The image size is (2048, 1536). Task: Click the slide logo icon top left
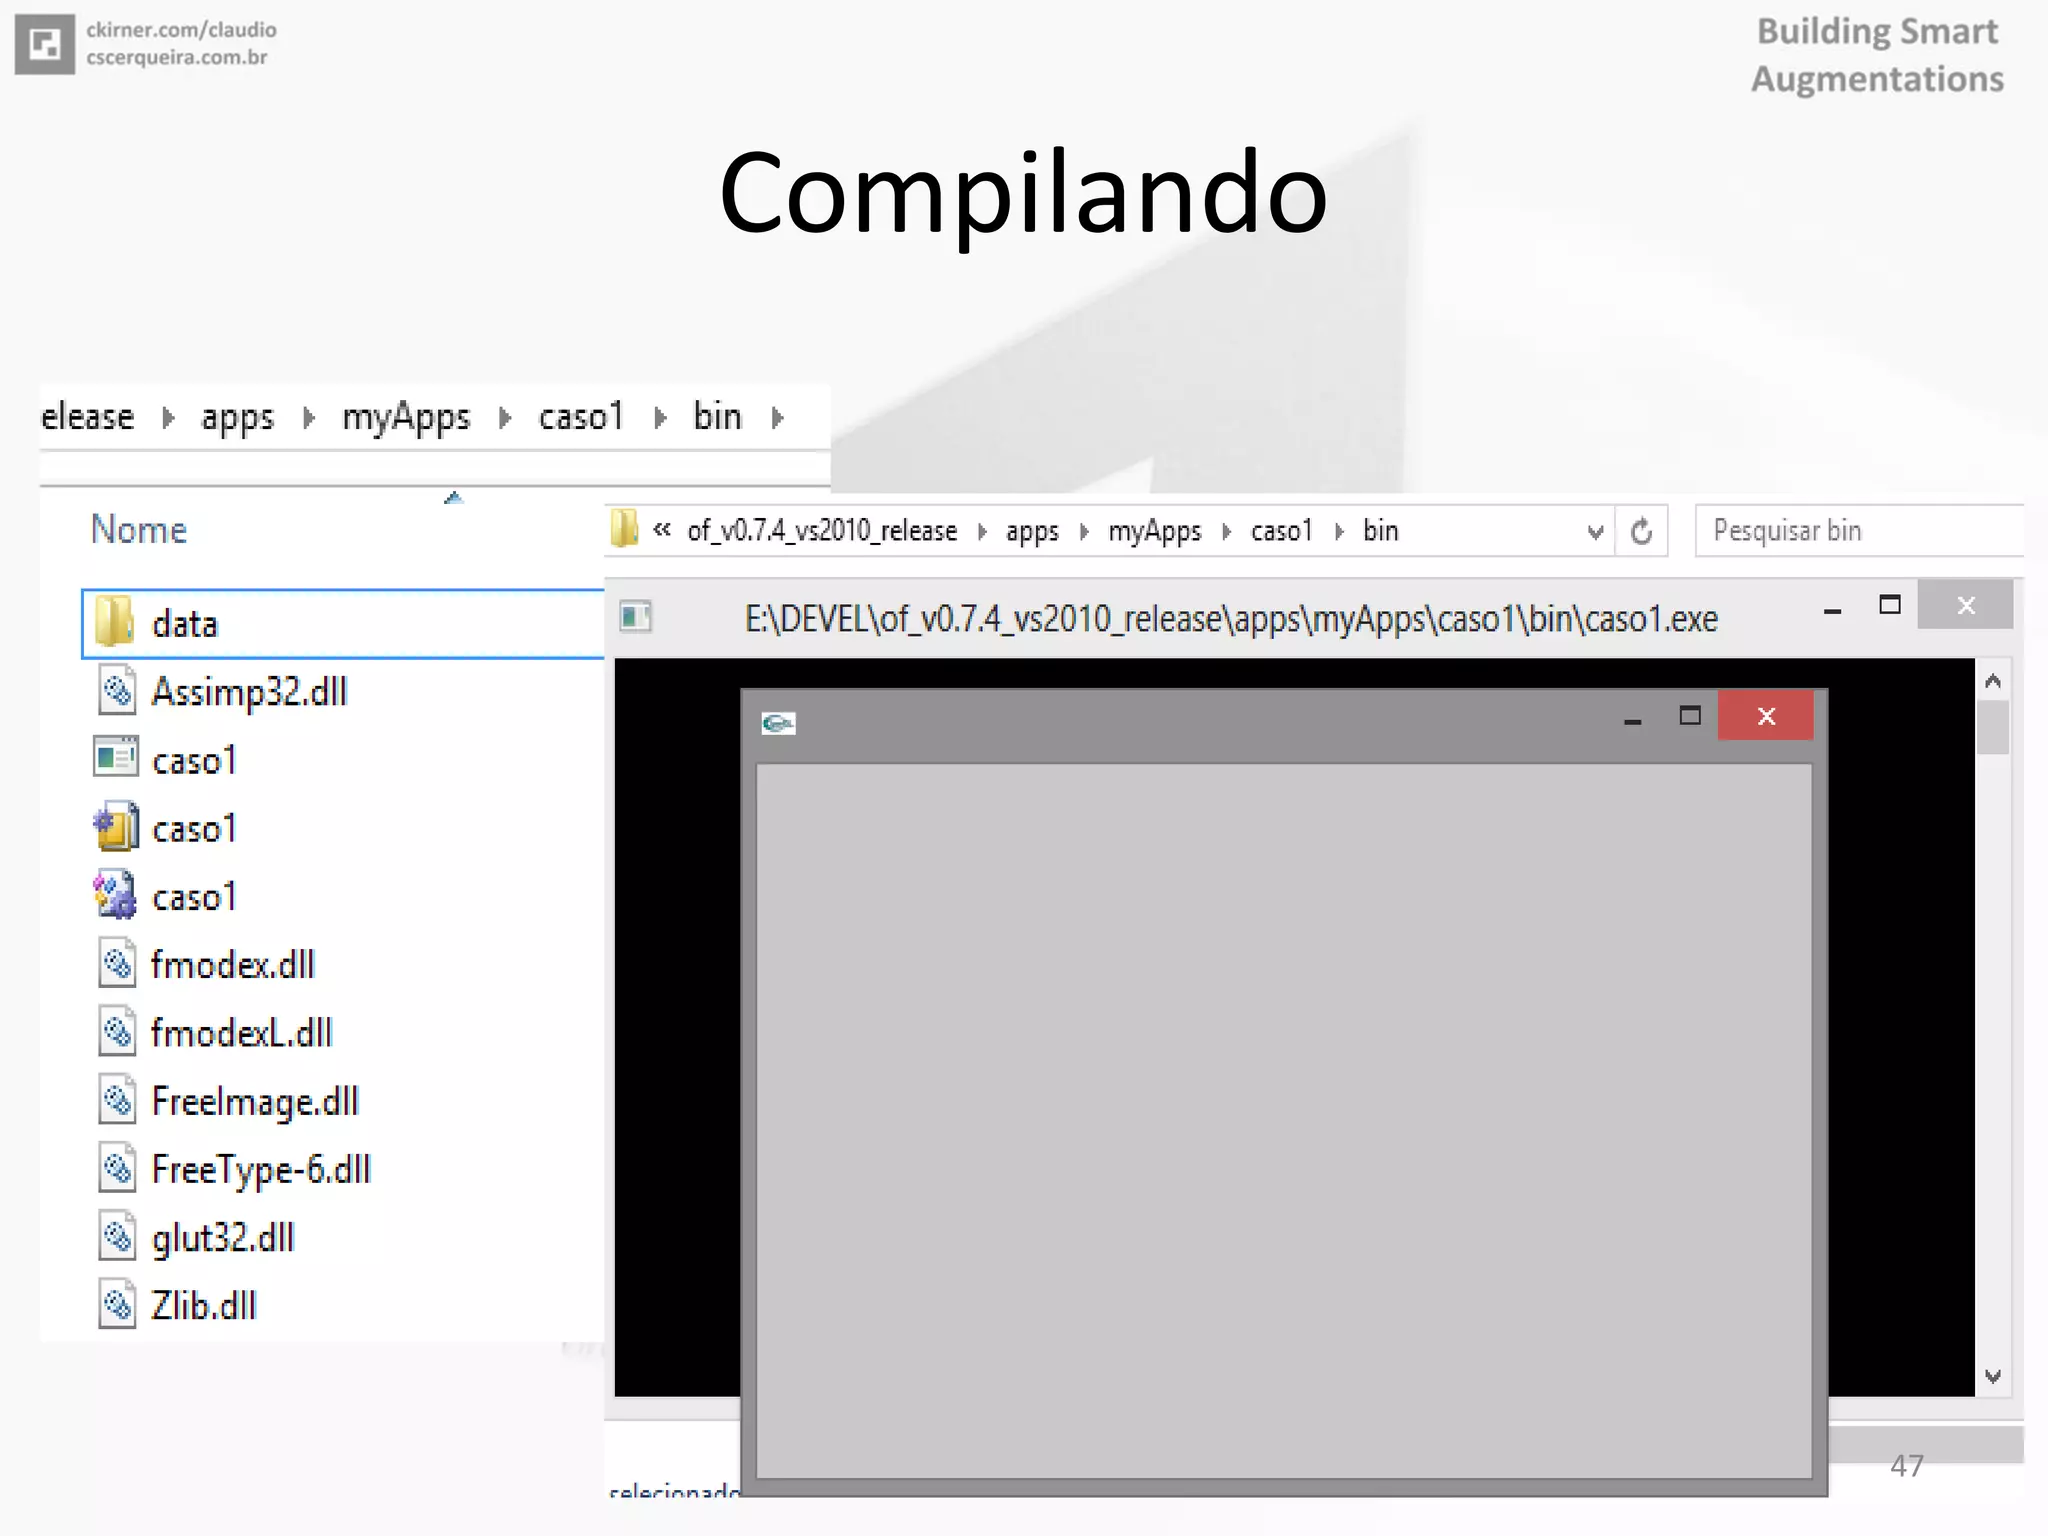click(44, 44)
